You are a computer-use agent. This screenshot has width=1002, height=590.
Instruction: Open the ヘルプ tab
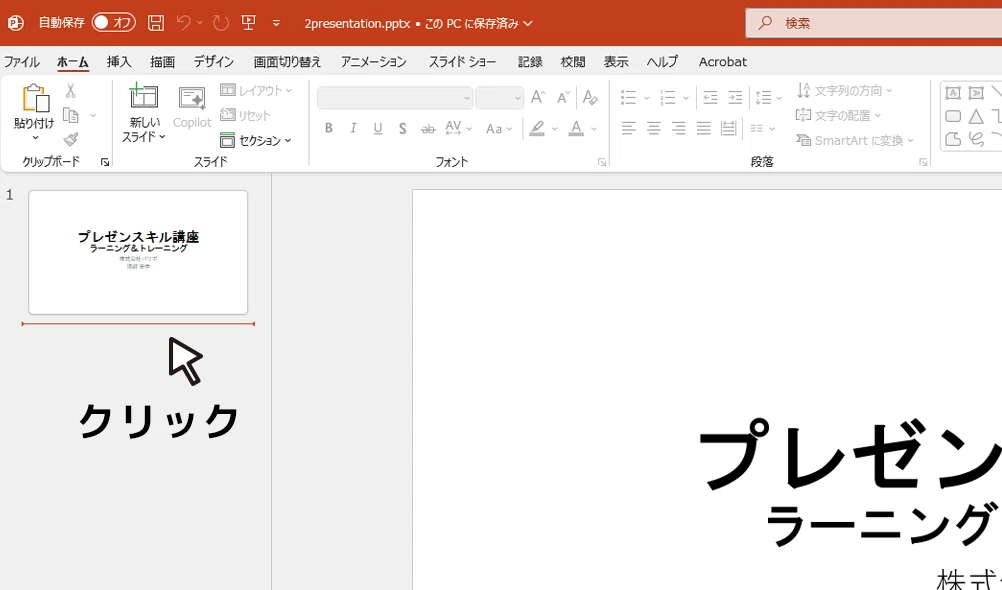662,61
